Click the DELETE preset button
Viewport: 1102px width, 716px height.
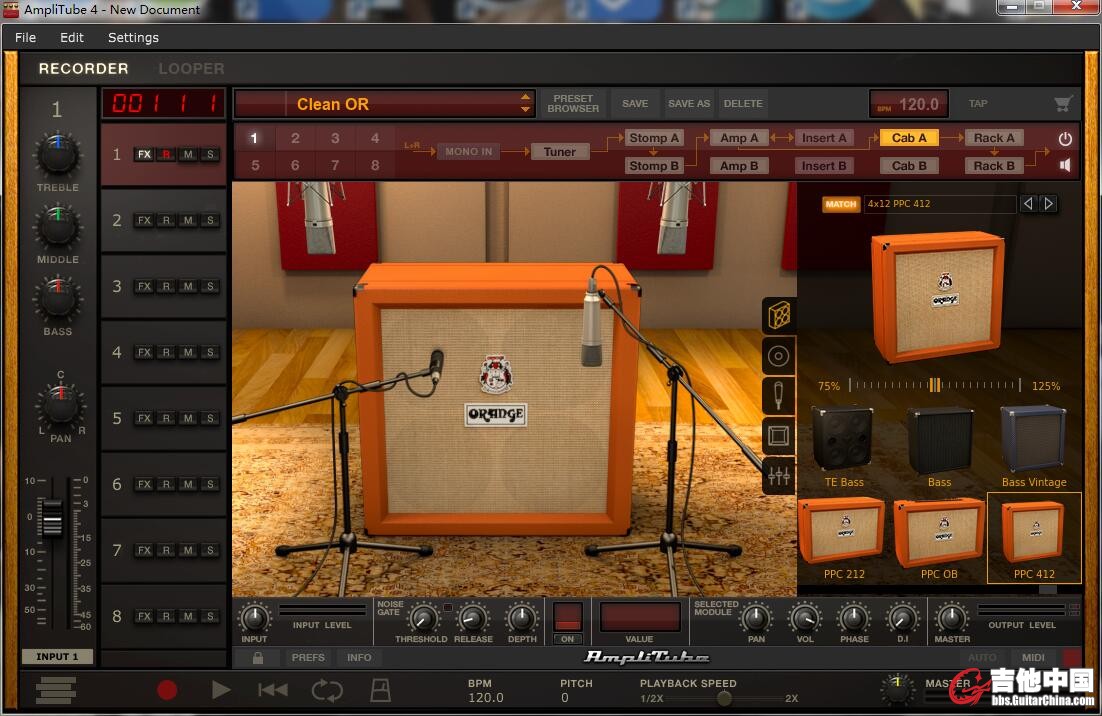pos(743,104)
